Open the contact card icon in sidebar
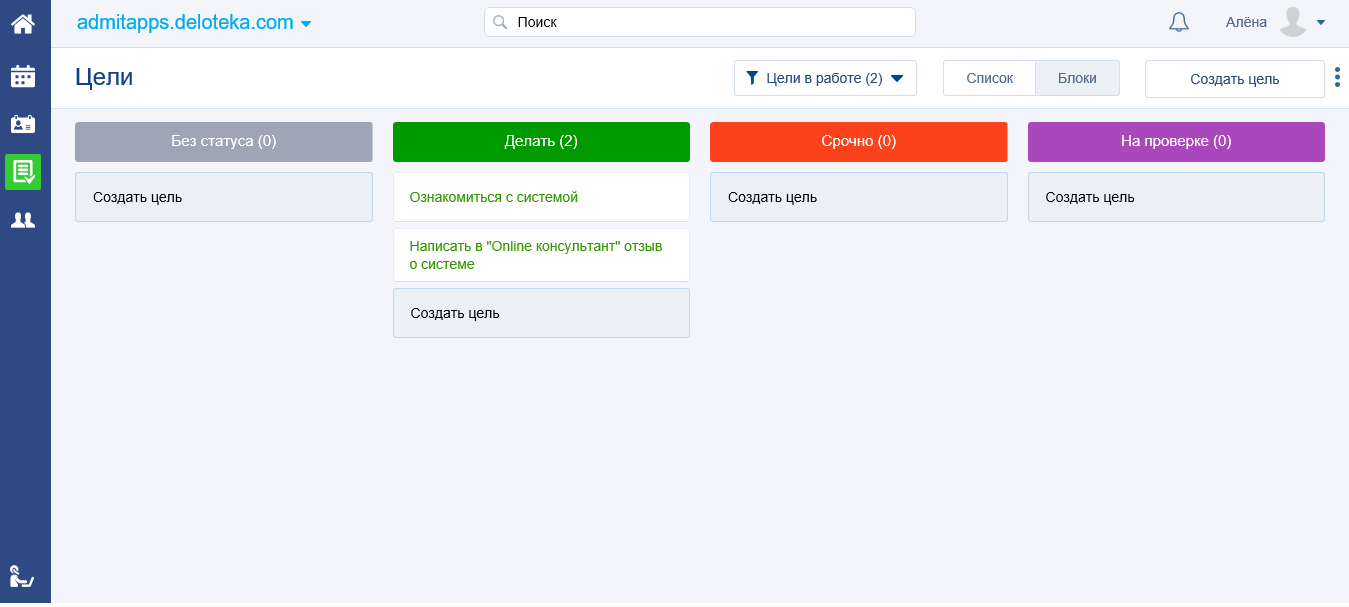 (23, 124)
